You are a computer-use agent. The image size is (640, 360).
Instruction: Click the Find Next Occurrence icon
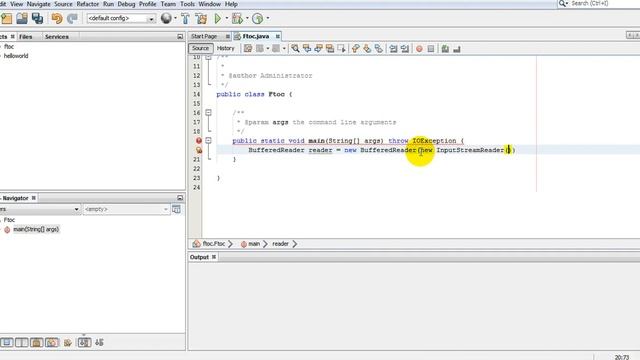click(x=318, y=49)
